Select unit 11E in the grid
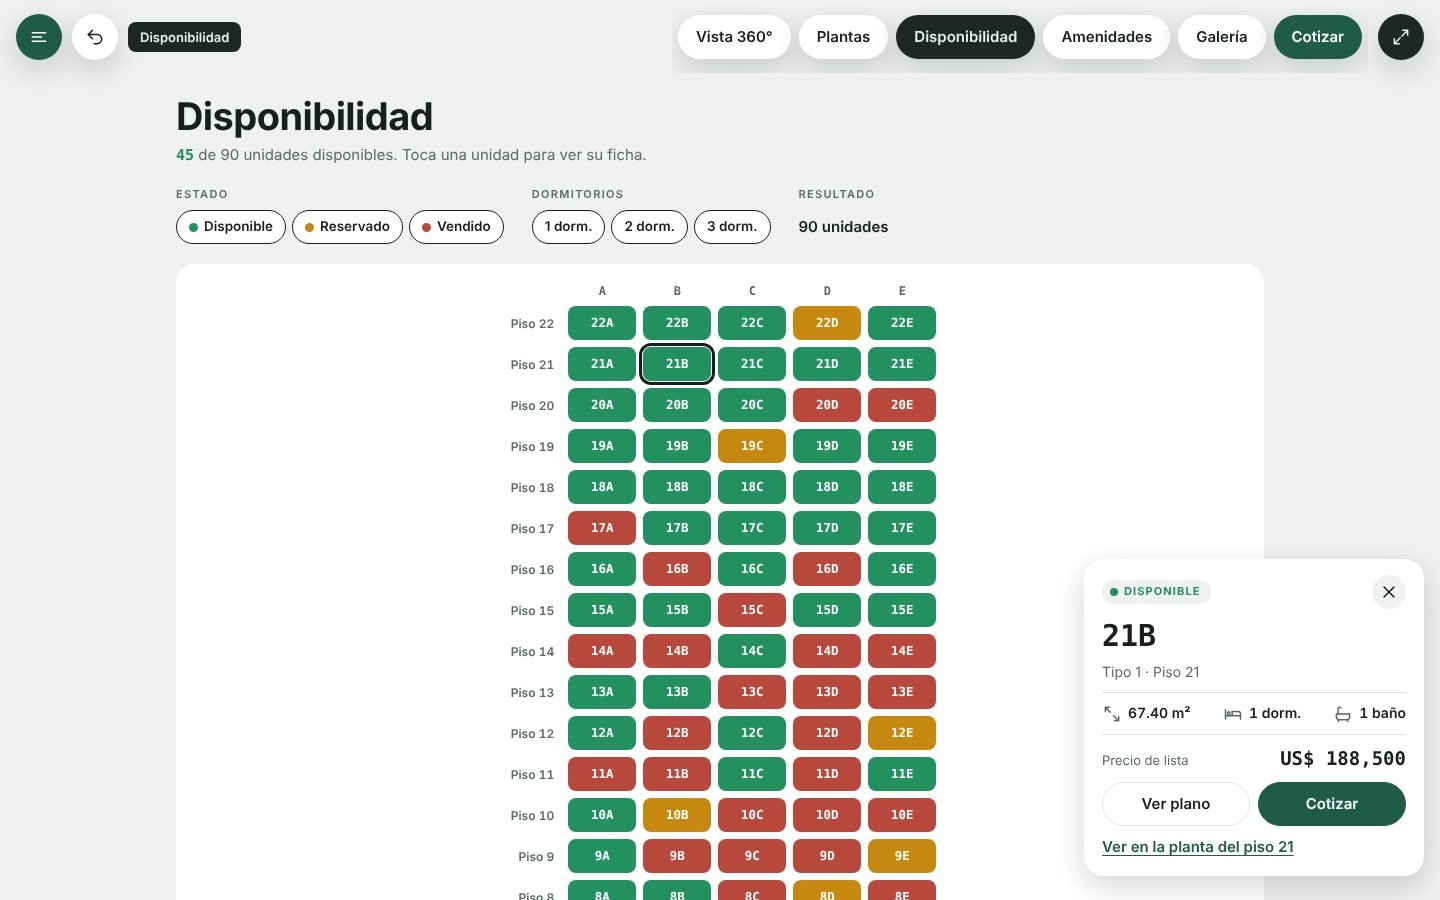The width and height of the screenshot is (1440, 900). (902, 774)
